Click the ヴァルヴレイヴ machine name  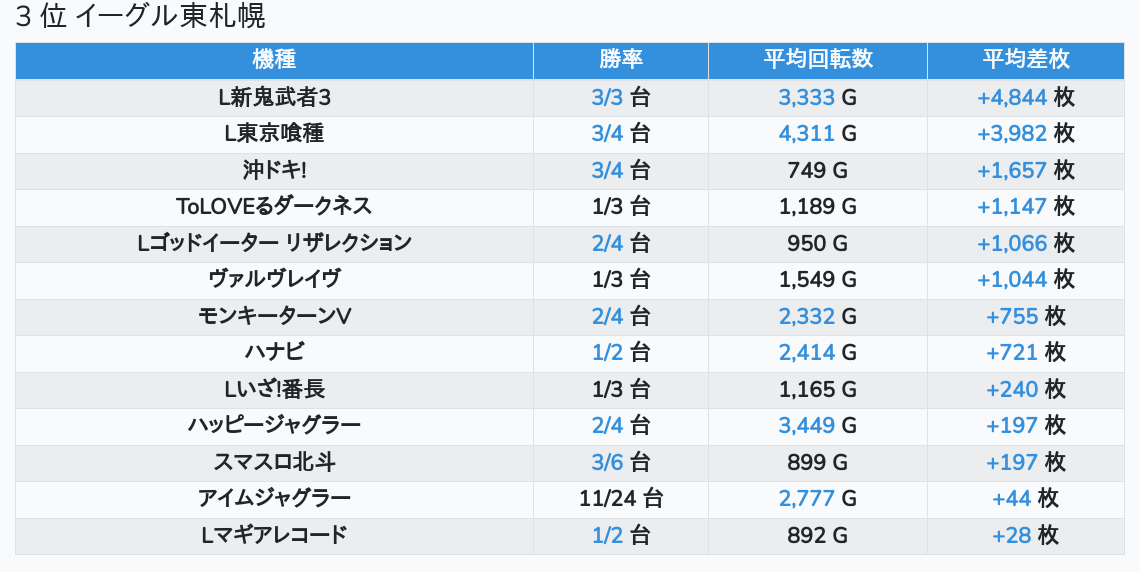point(274,280)
